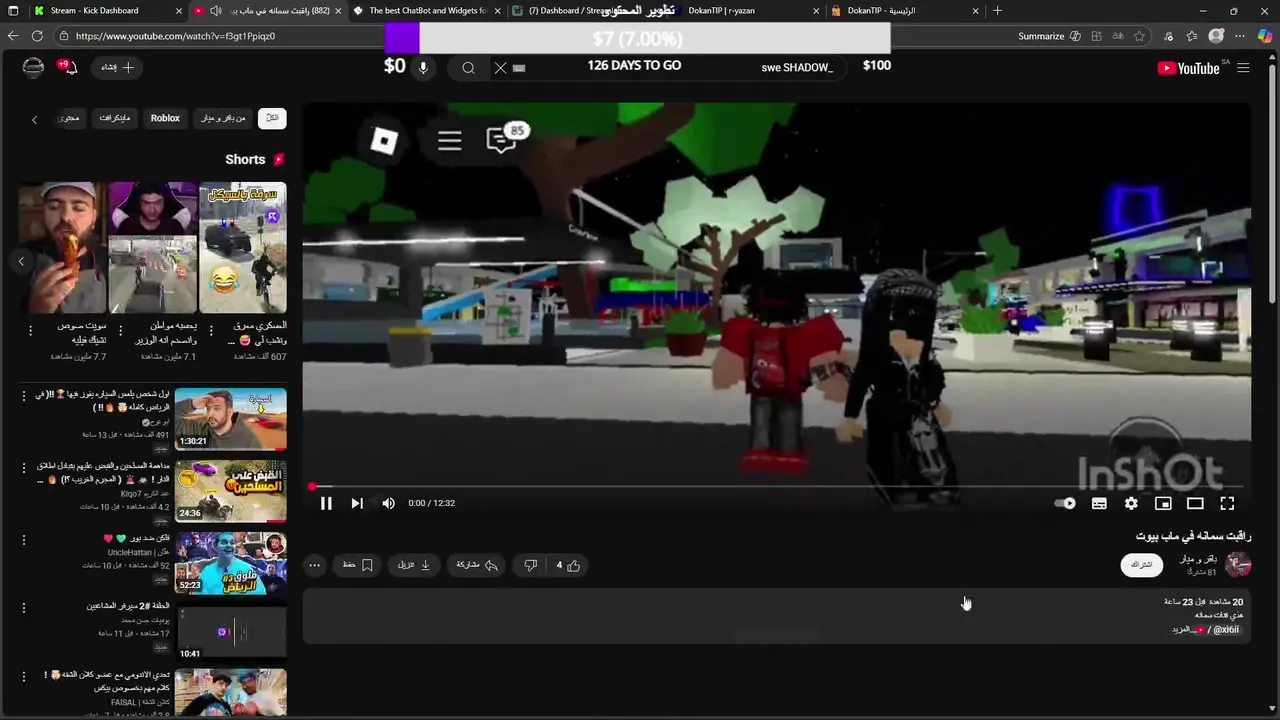Switch to miniplayer mode
Screen dimensions: 1280x720
[x=1163, y=503]
